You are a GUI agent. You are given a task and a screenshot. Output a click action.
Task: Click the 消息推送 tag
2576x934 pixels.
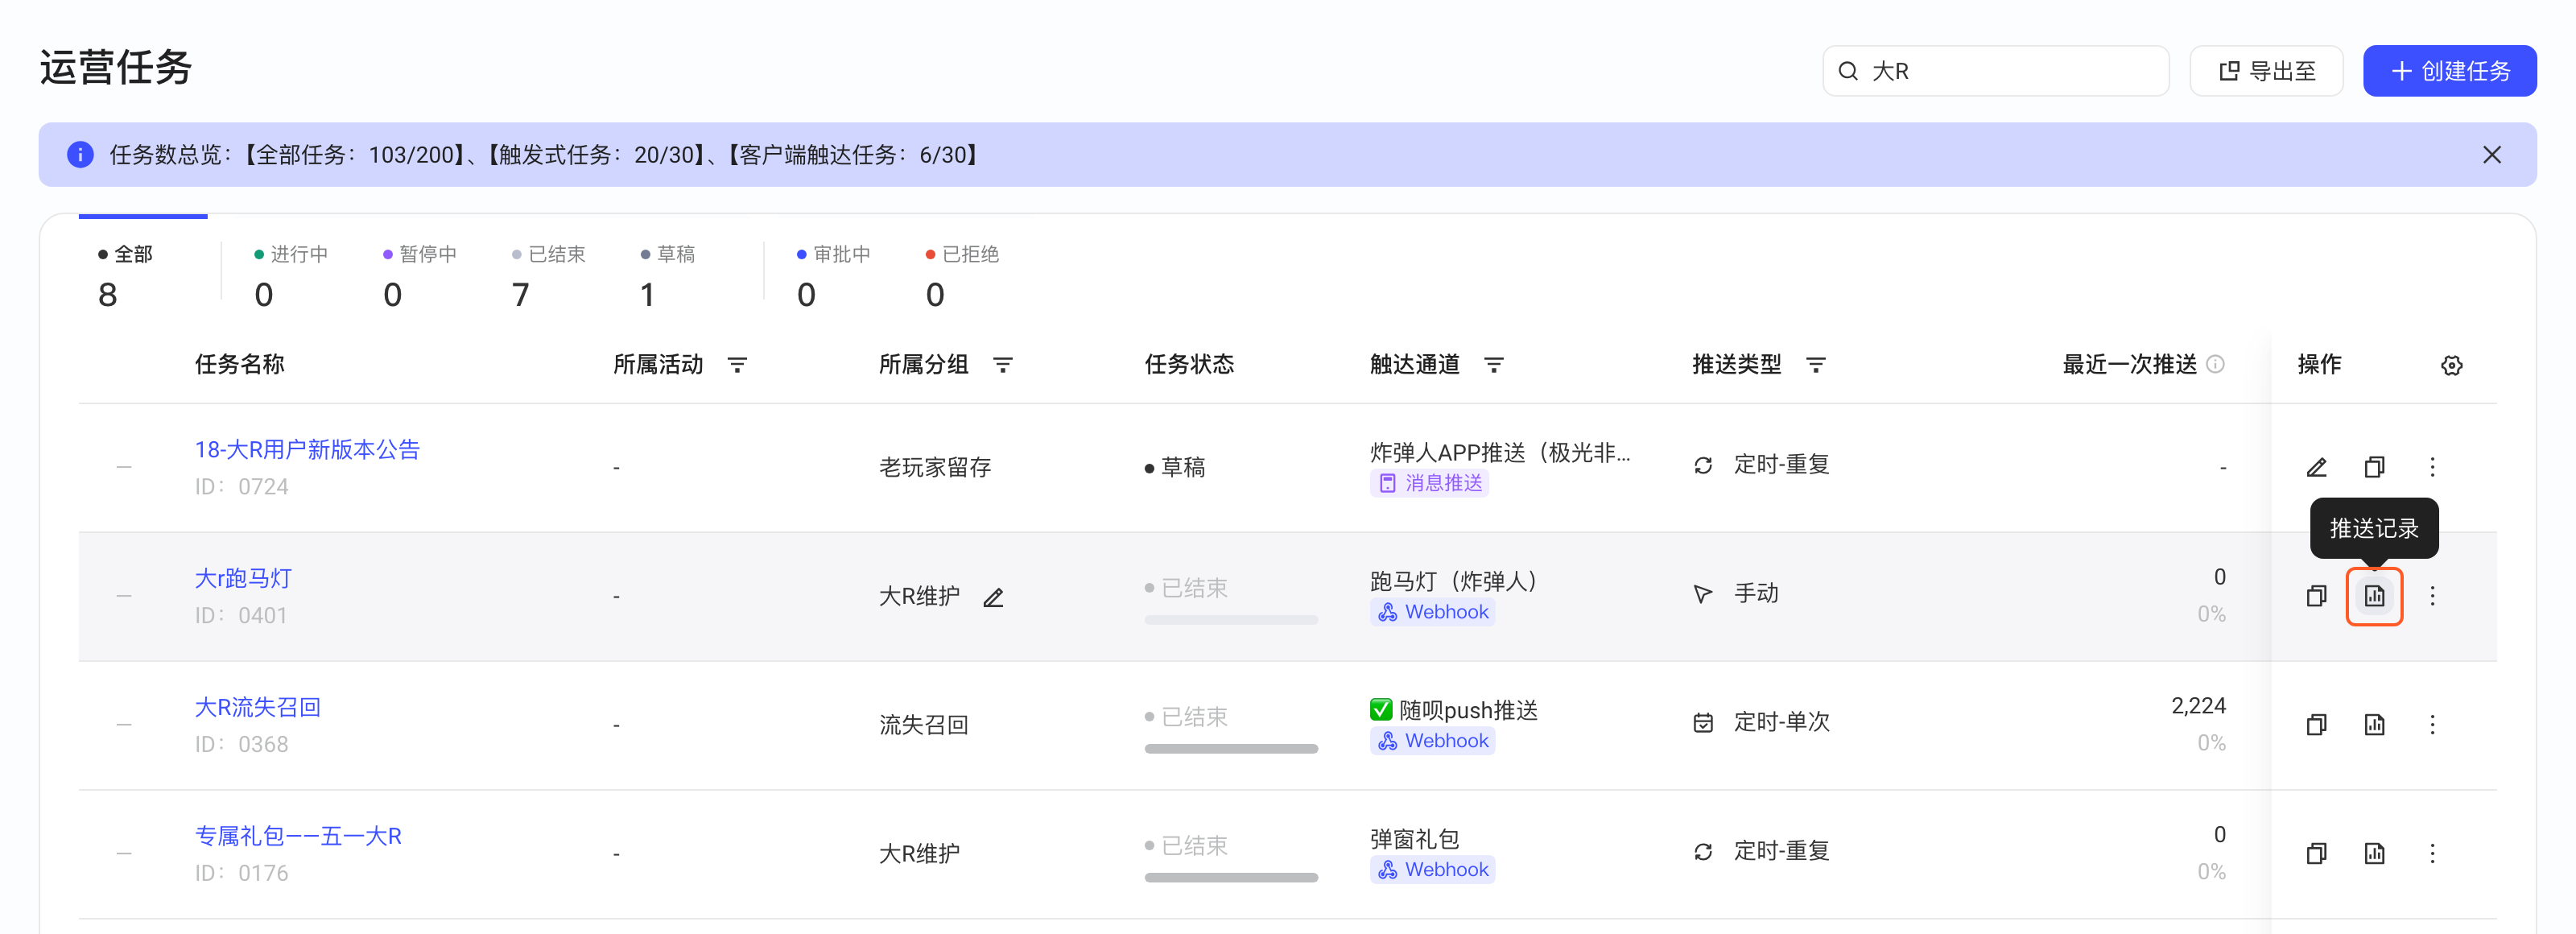coord(1429,484)
